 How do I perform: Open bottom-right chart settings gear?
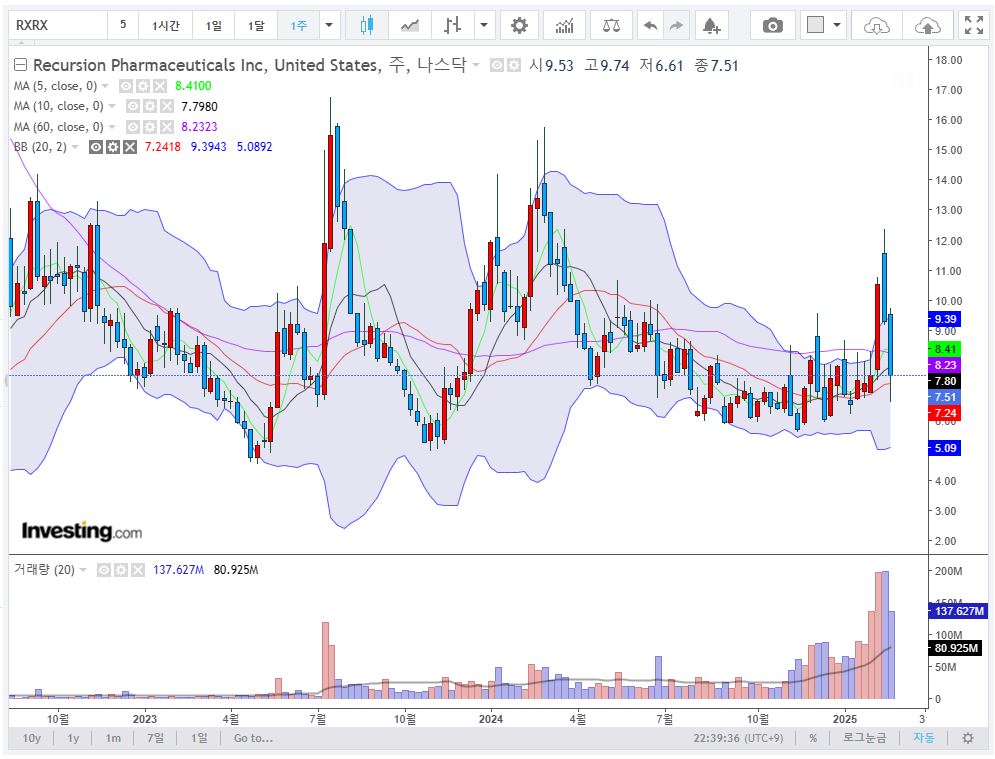click(x=968, y=738)
